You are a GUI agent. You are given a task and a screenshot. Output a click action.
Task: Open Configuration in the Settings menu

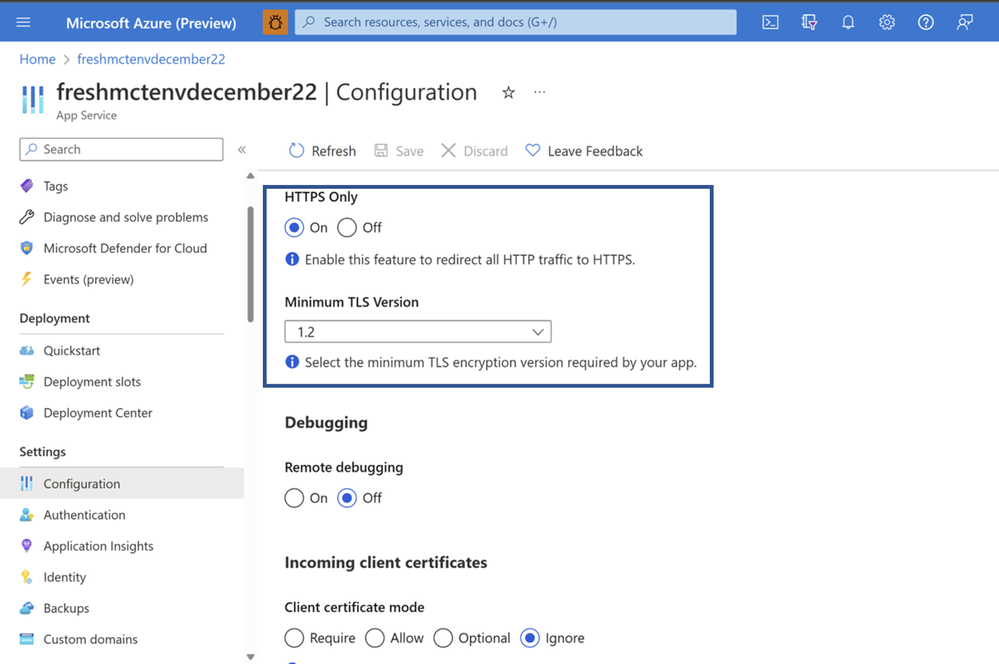point(122,484)
